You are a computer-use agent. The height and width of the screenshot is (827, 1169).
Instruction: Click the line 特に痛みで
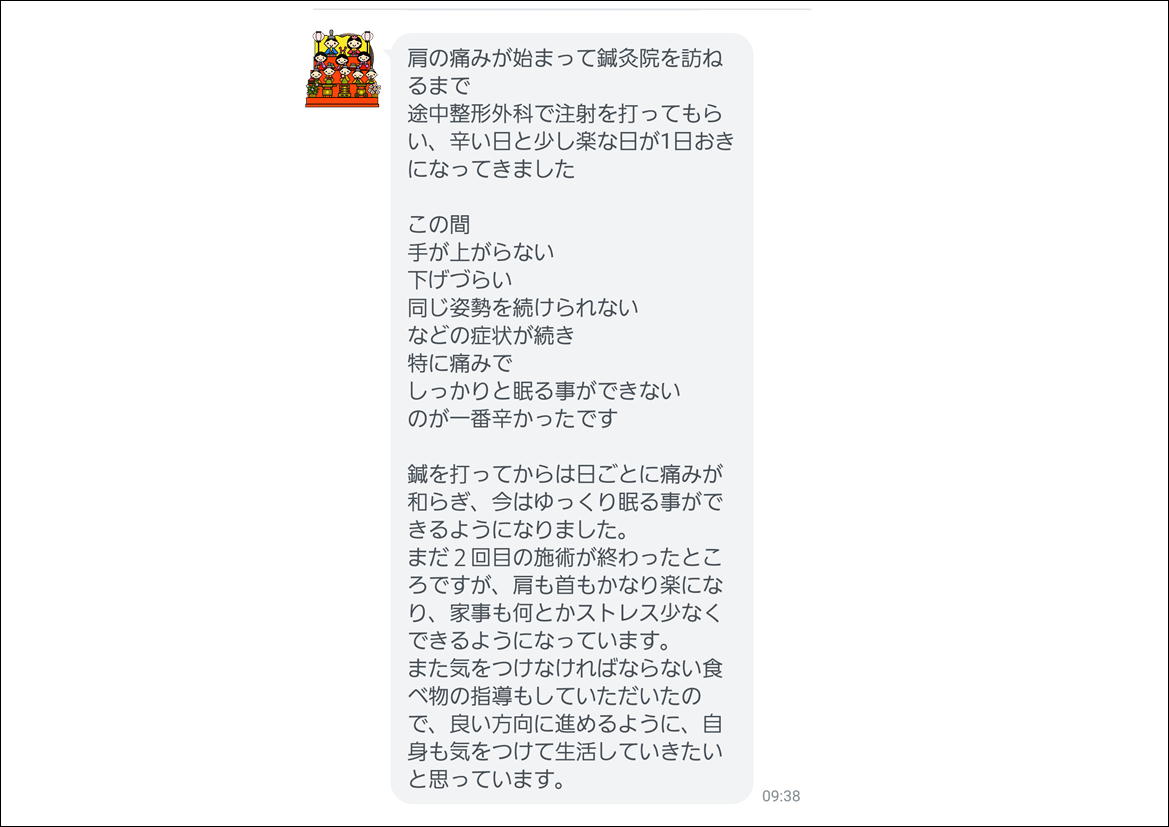(460, 363)
